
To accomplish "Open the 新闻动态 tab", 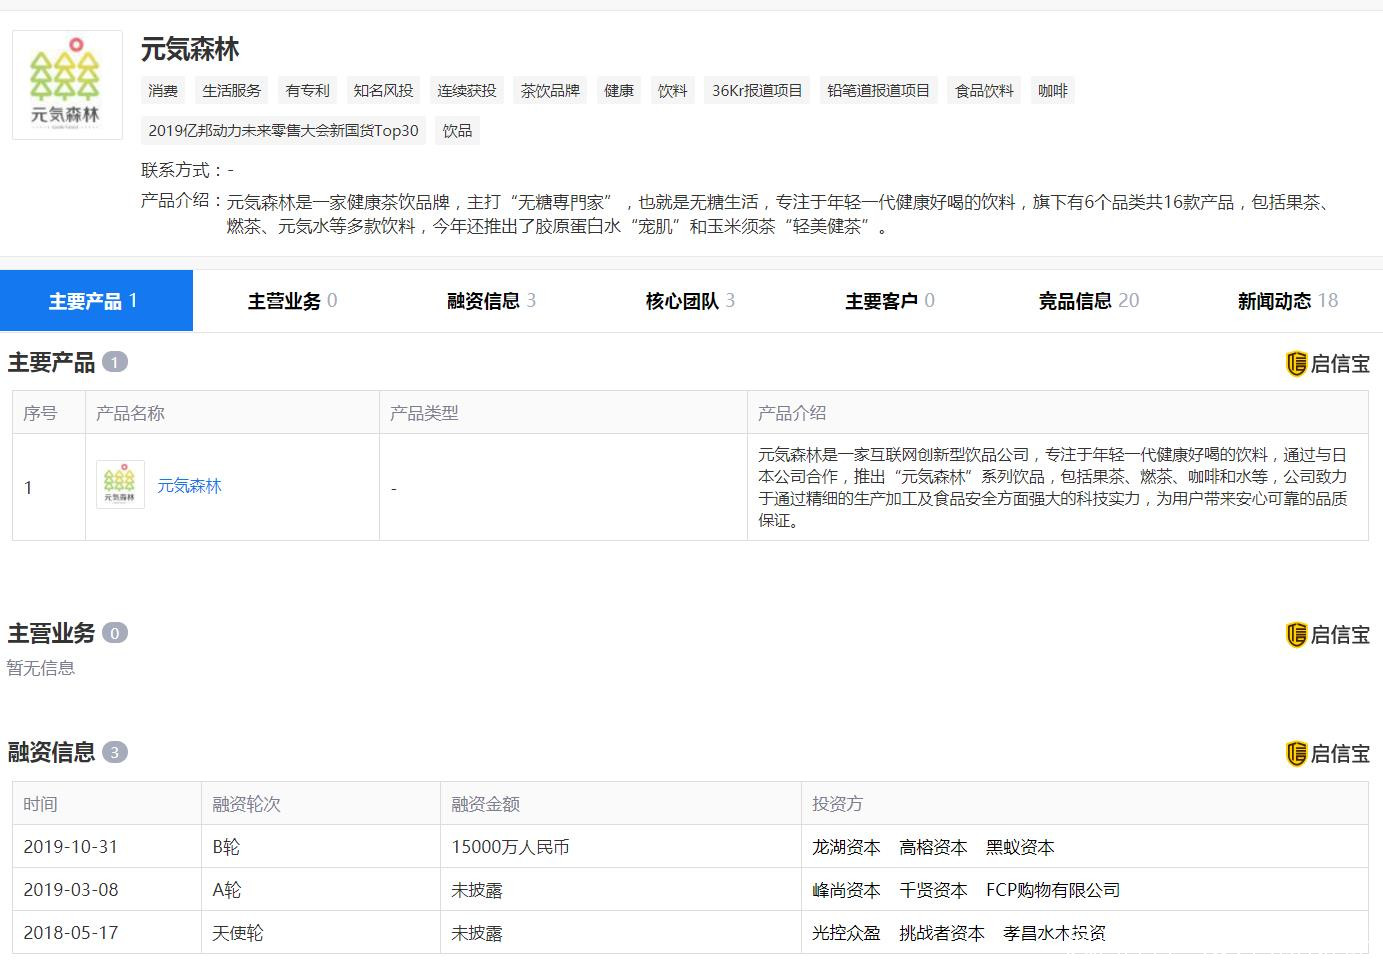I will coord(1287,301).
